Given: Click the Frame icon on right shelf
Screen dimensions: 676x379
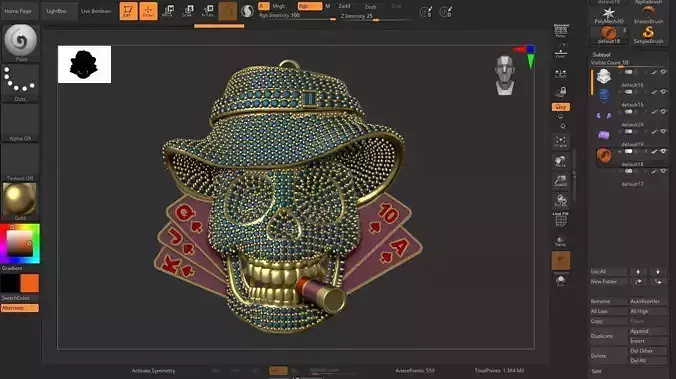Looking at the screenshot, I should click(x=560, y=142).
